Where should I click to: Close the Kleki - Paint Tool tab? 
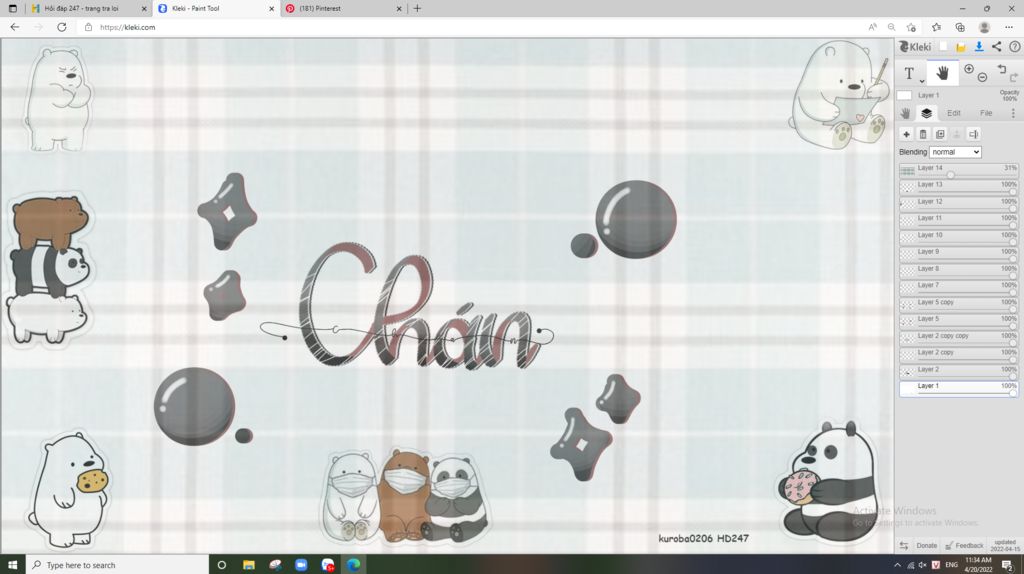pos(272,8)
